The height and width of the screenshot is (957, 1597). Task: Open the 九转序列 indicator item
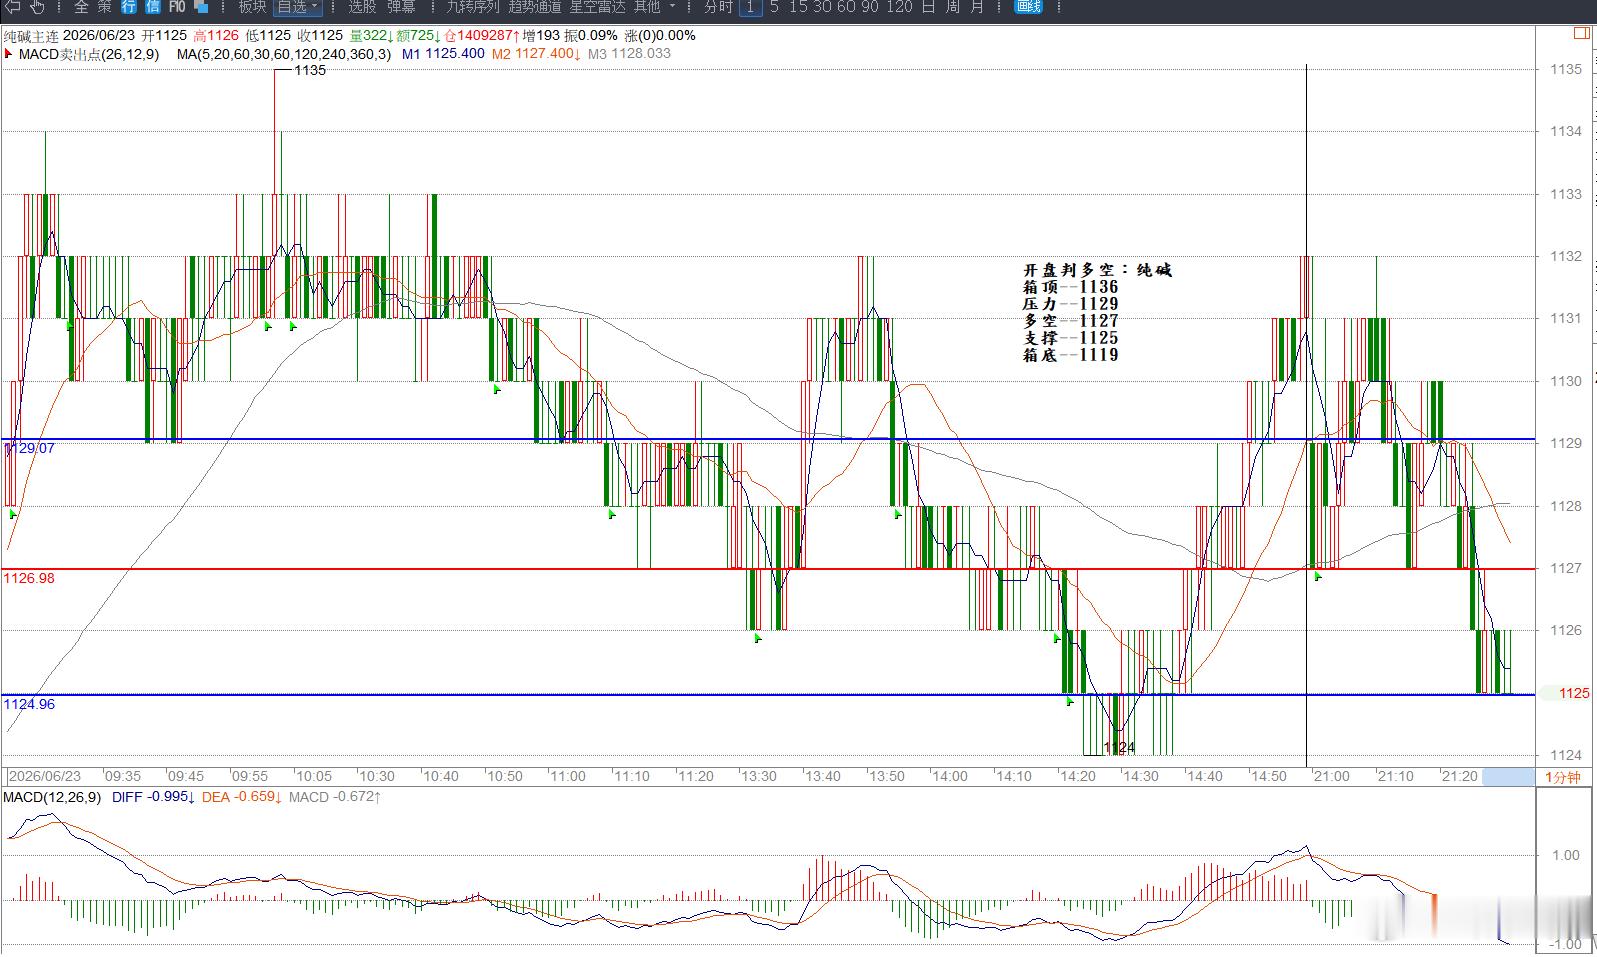(x=473, y=7)
